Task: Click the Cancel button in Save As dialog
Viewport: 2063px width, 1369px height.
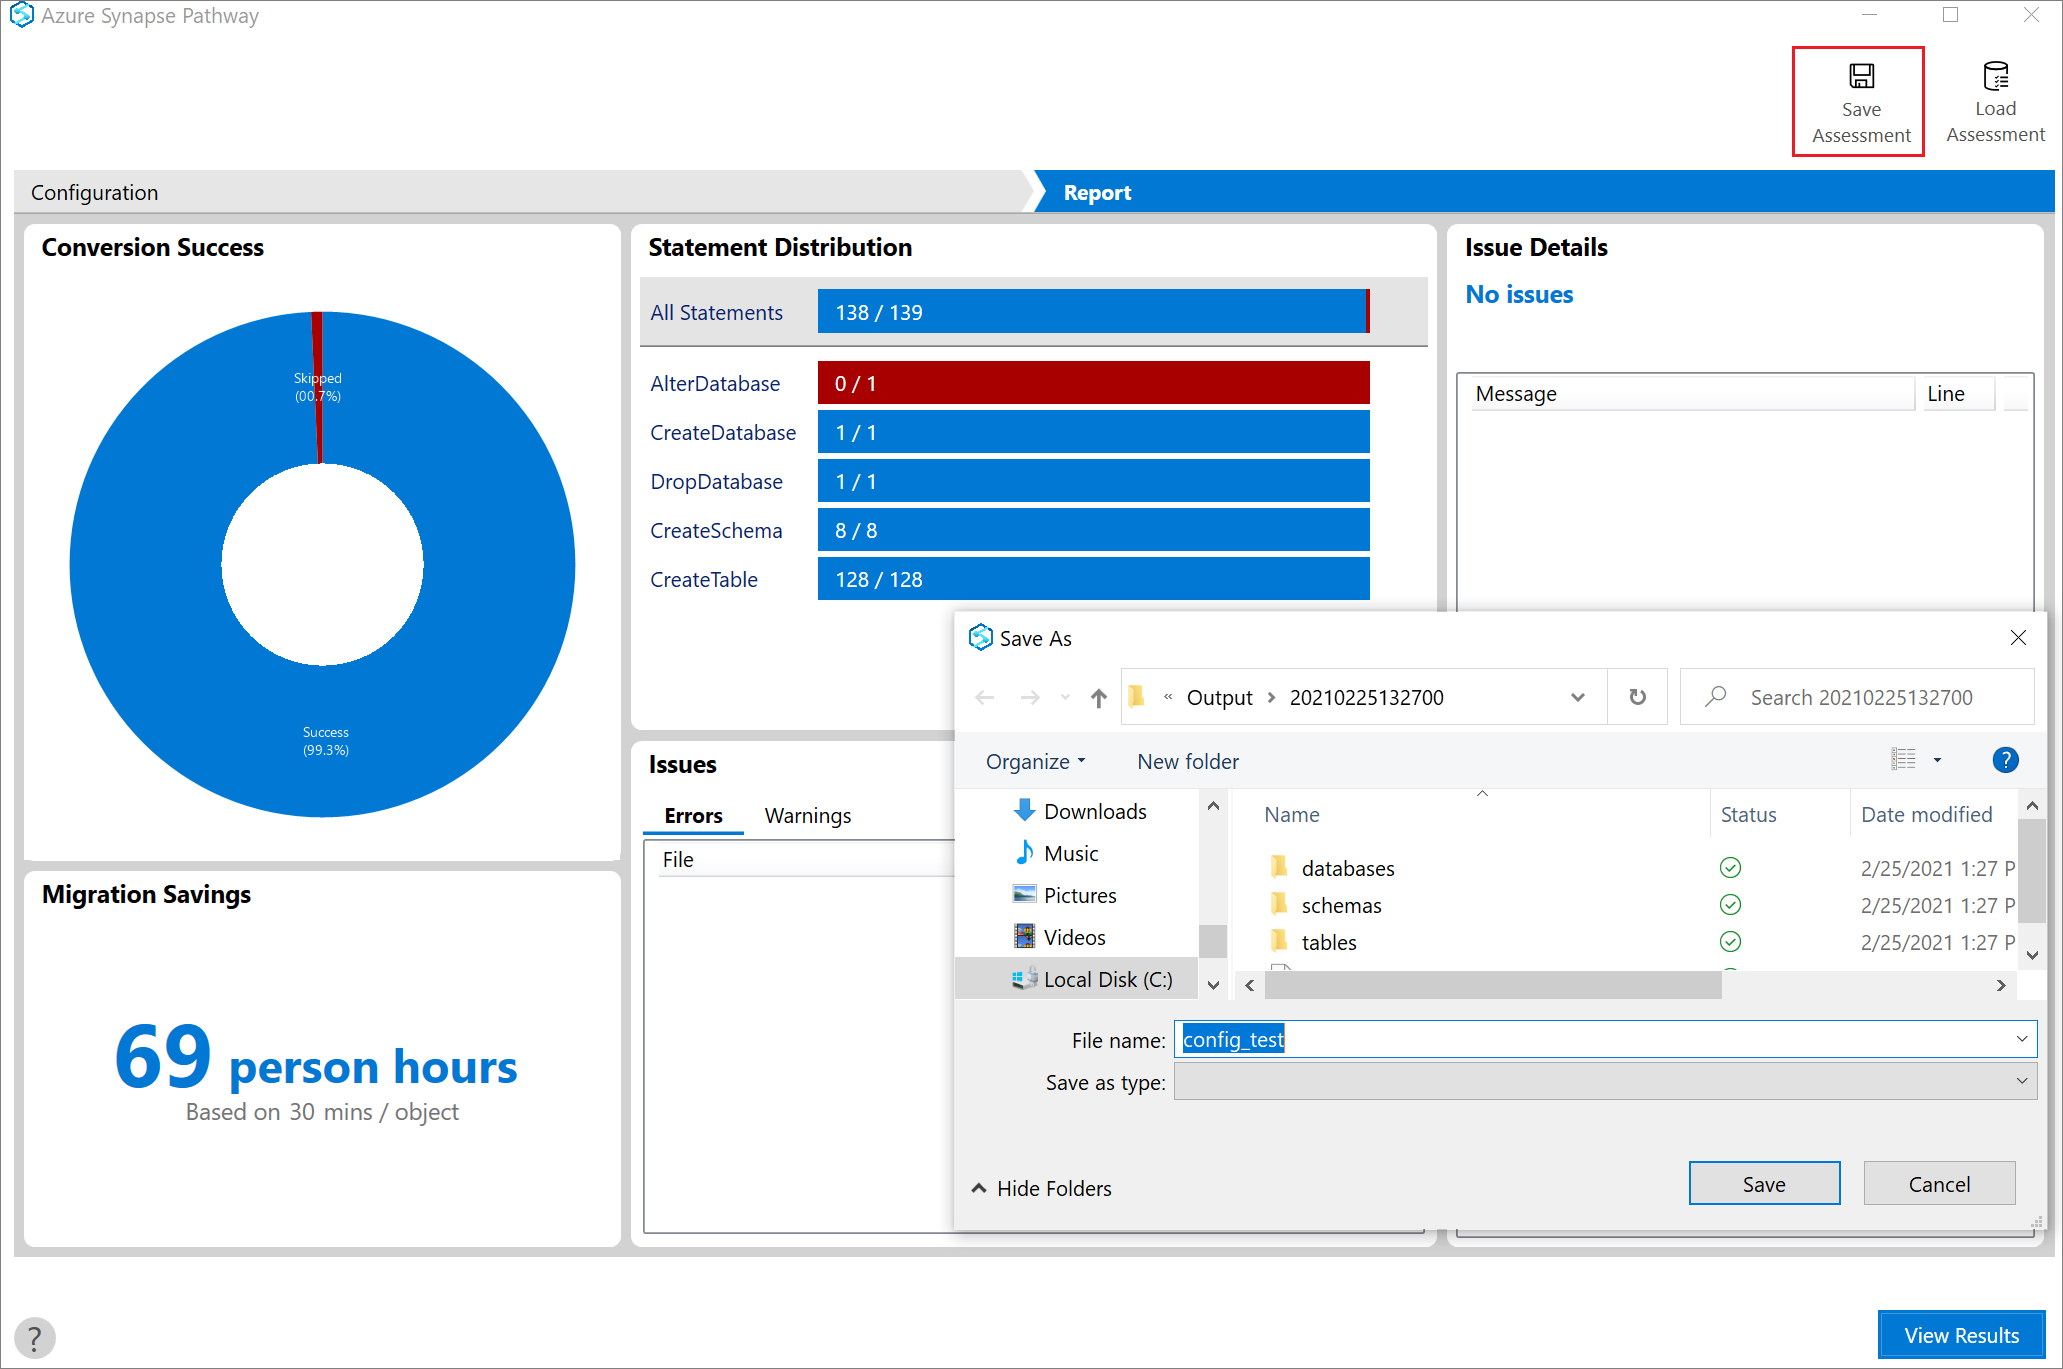Action: 1939,1183
